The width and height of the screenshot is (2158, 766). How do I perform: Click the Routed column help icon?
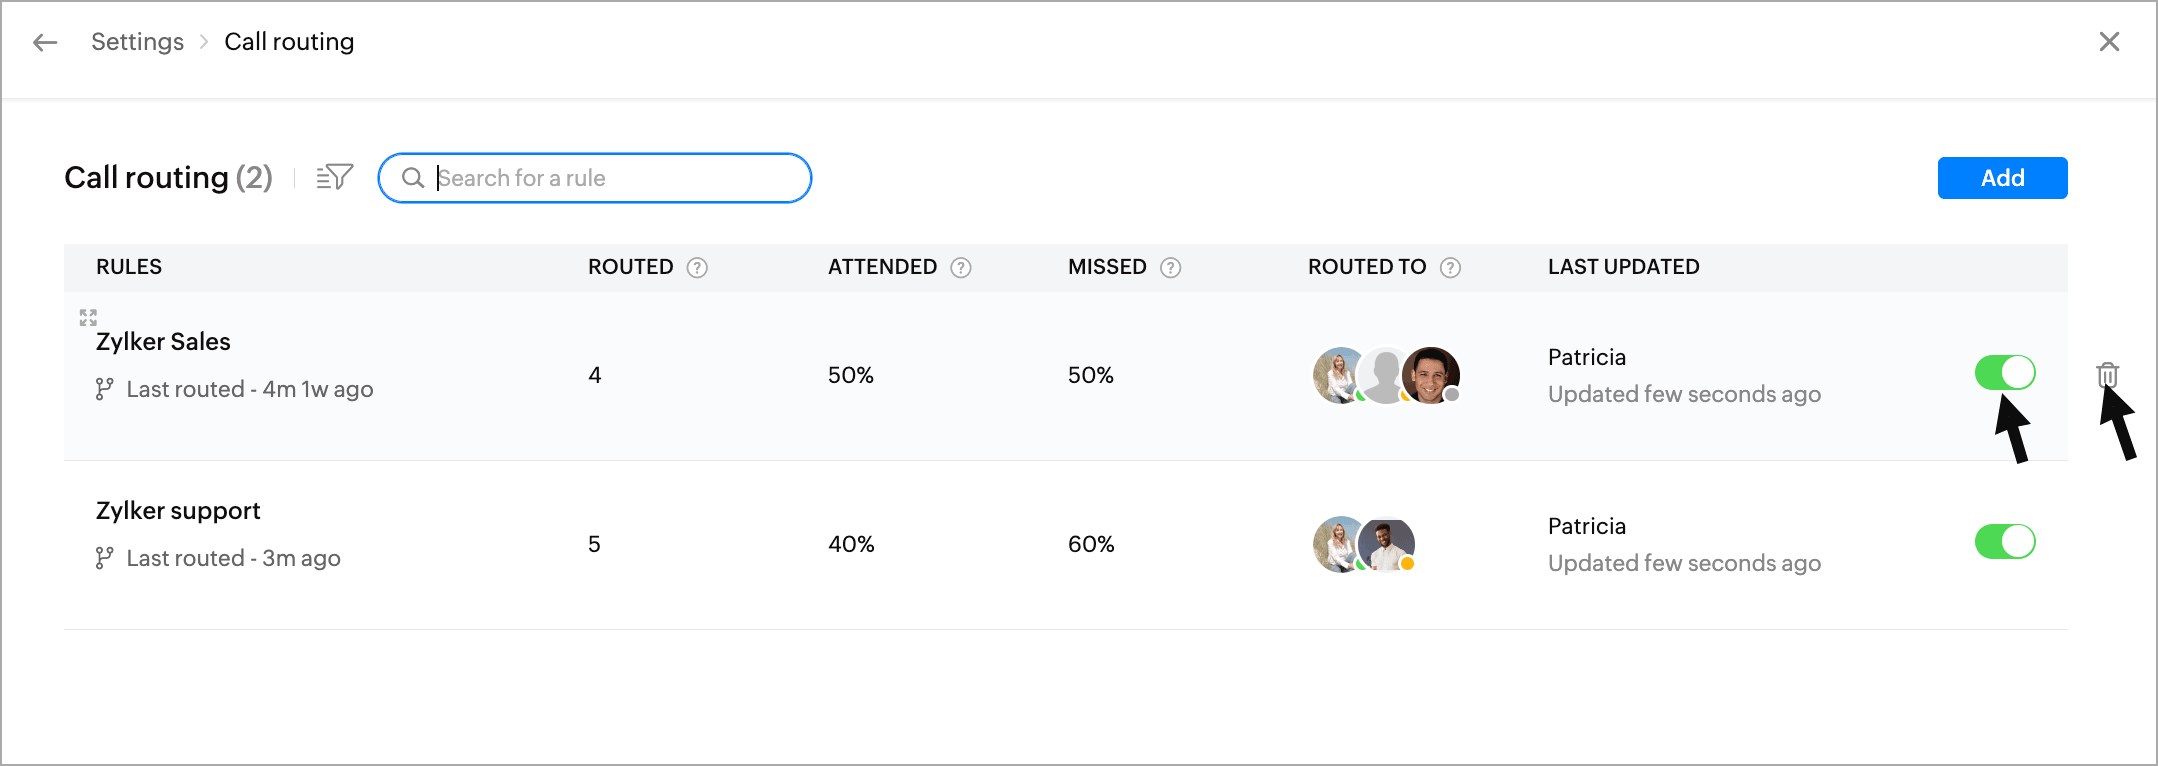click(x=698, y=267)
